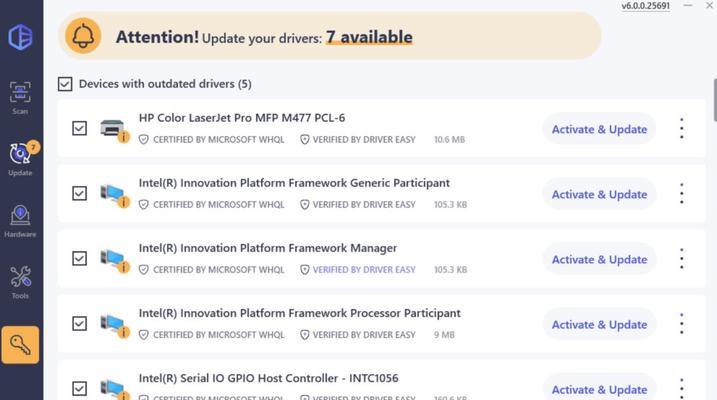Click the 7 available link
Screen dimensions: 717x400
click(369, 37)
